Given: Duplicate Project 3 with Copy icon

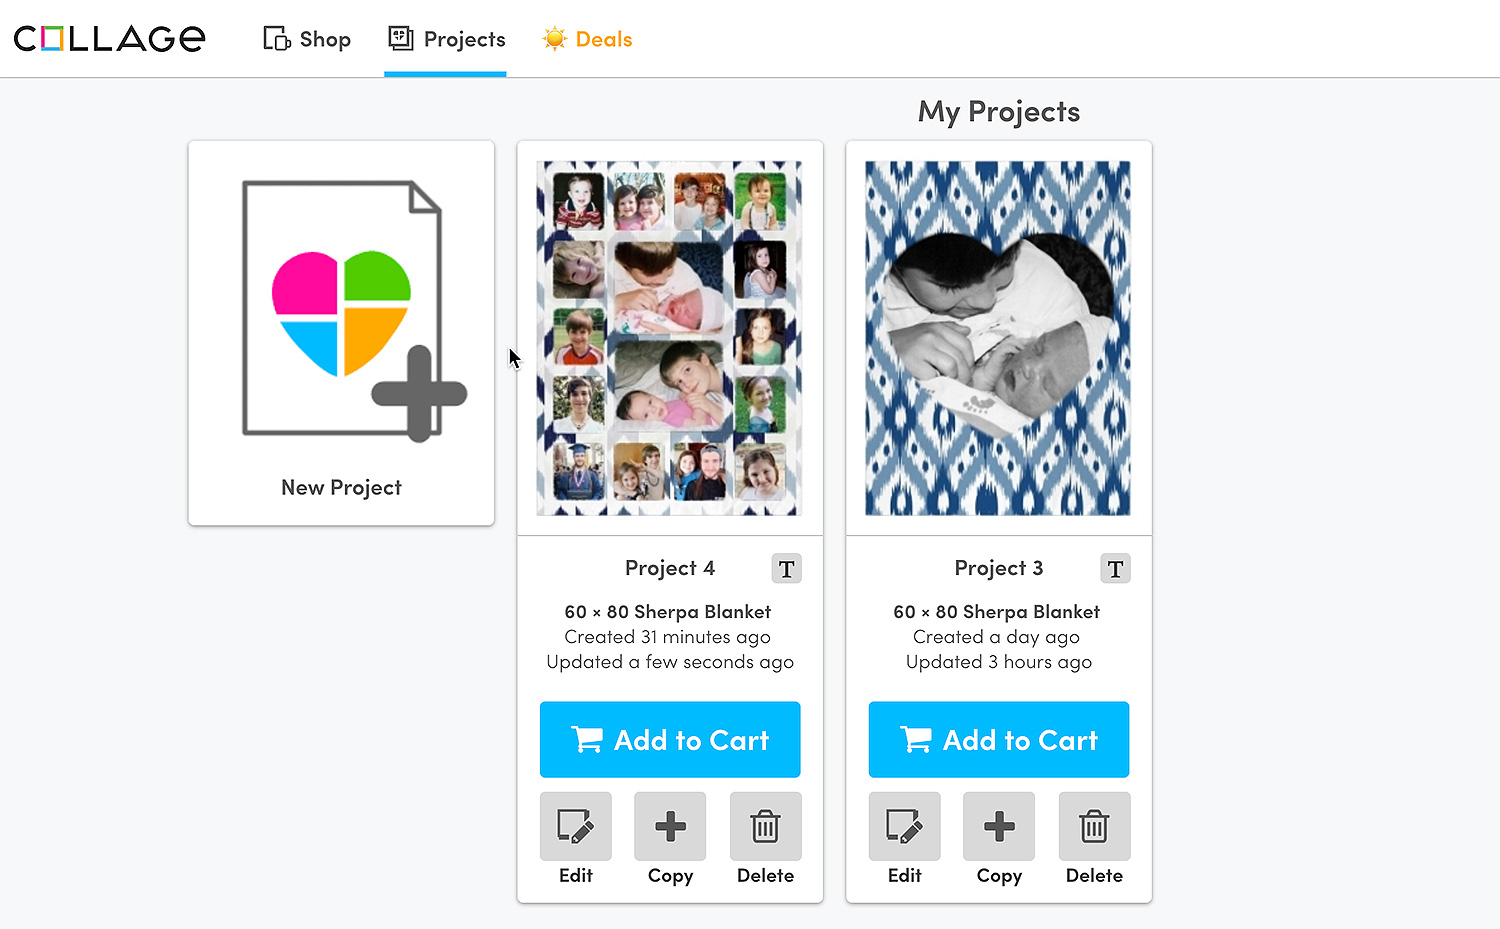Looking at the screenshot, I should [999, 827].
